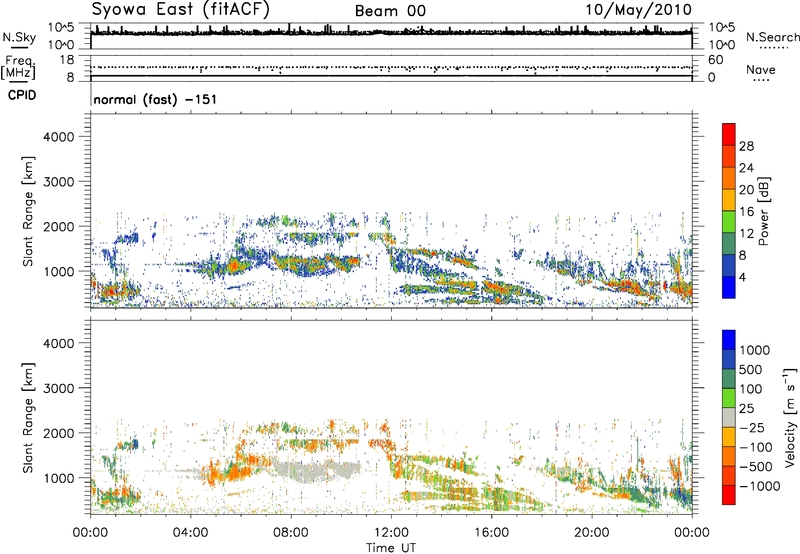Image resolution: width=800 pixels, height=554 pixels.
Task: Click the '3000' tick of the power panel
Action: [x=58, y=182]
